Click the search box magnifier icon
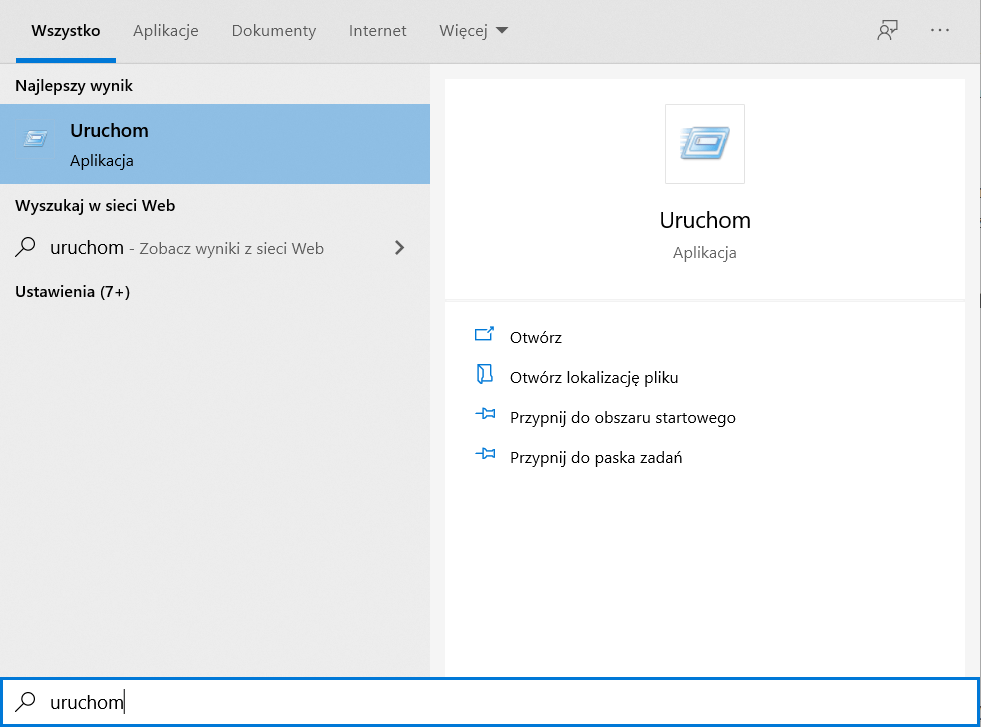Image resolution: width=981 pixels, height=727 pixels. [x=25, y=701]
